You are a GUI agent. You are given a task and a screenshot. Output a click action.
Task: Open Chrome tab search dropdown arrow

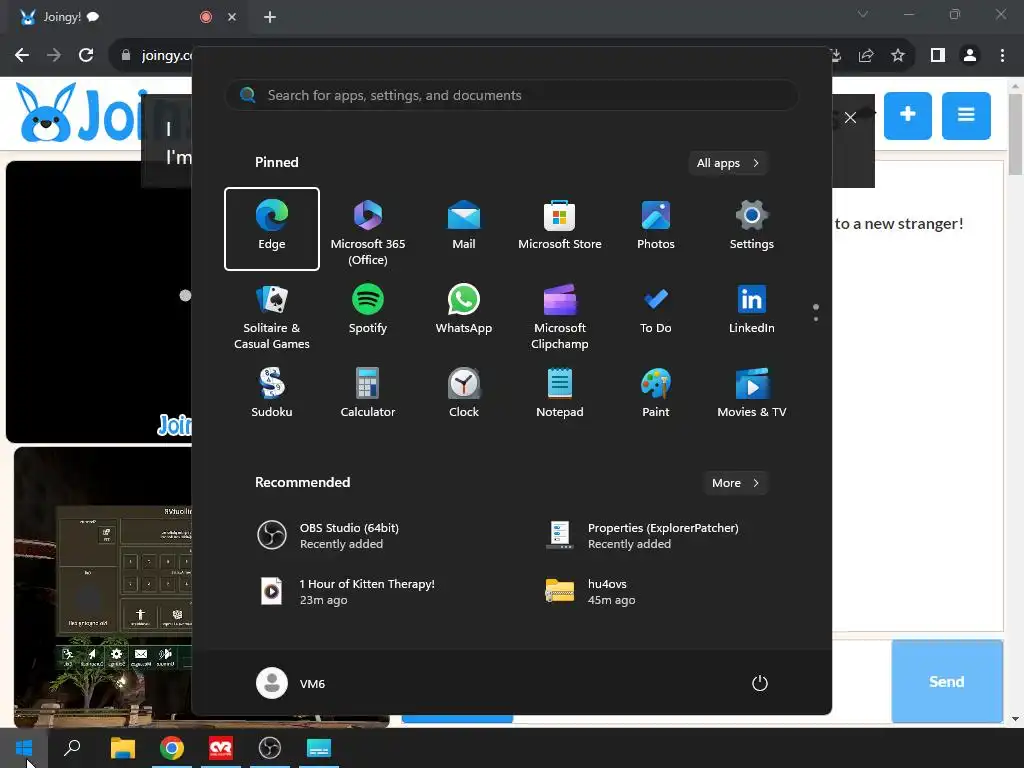pyautogui.click(x=863, y=14)
